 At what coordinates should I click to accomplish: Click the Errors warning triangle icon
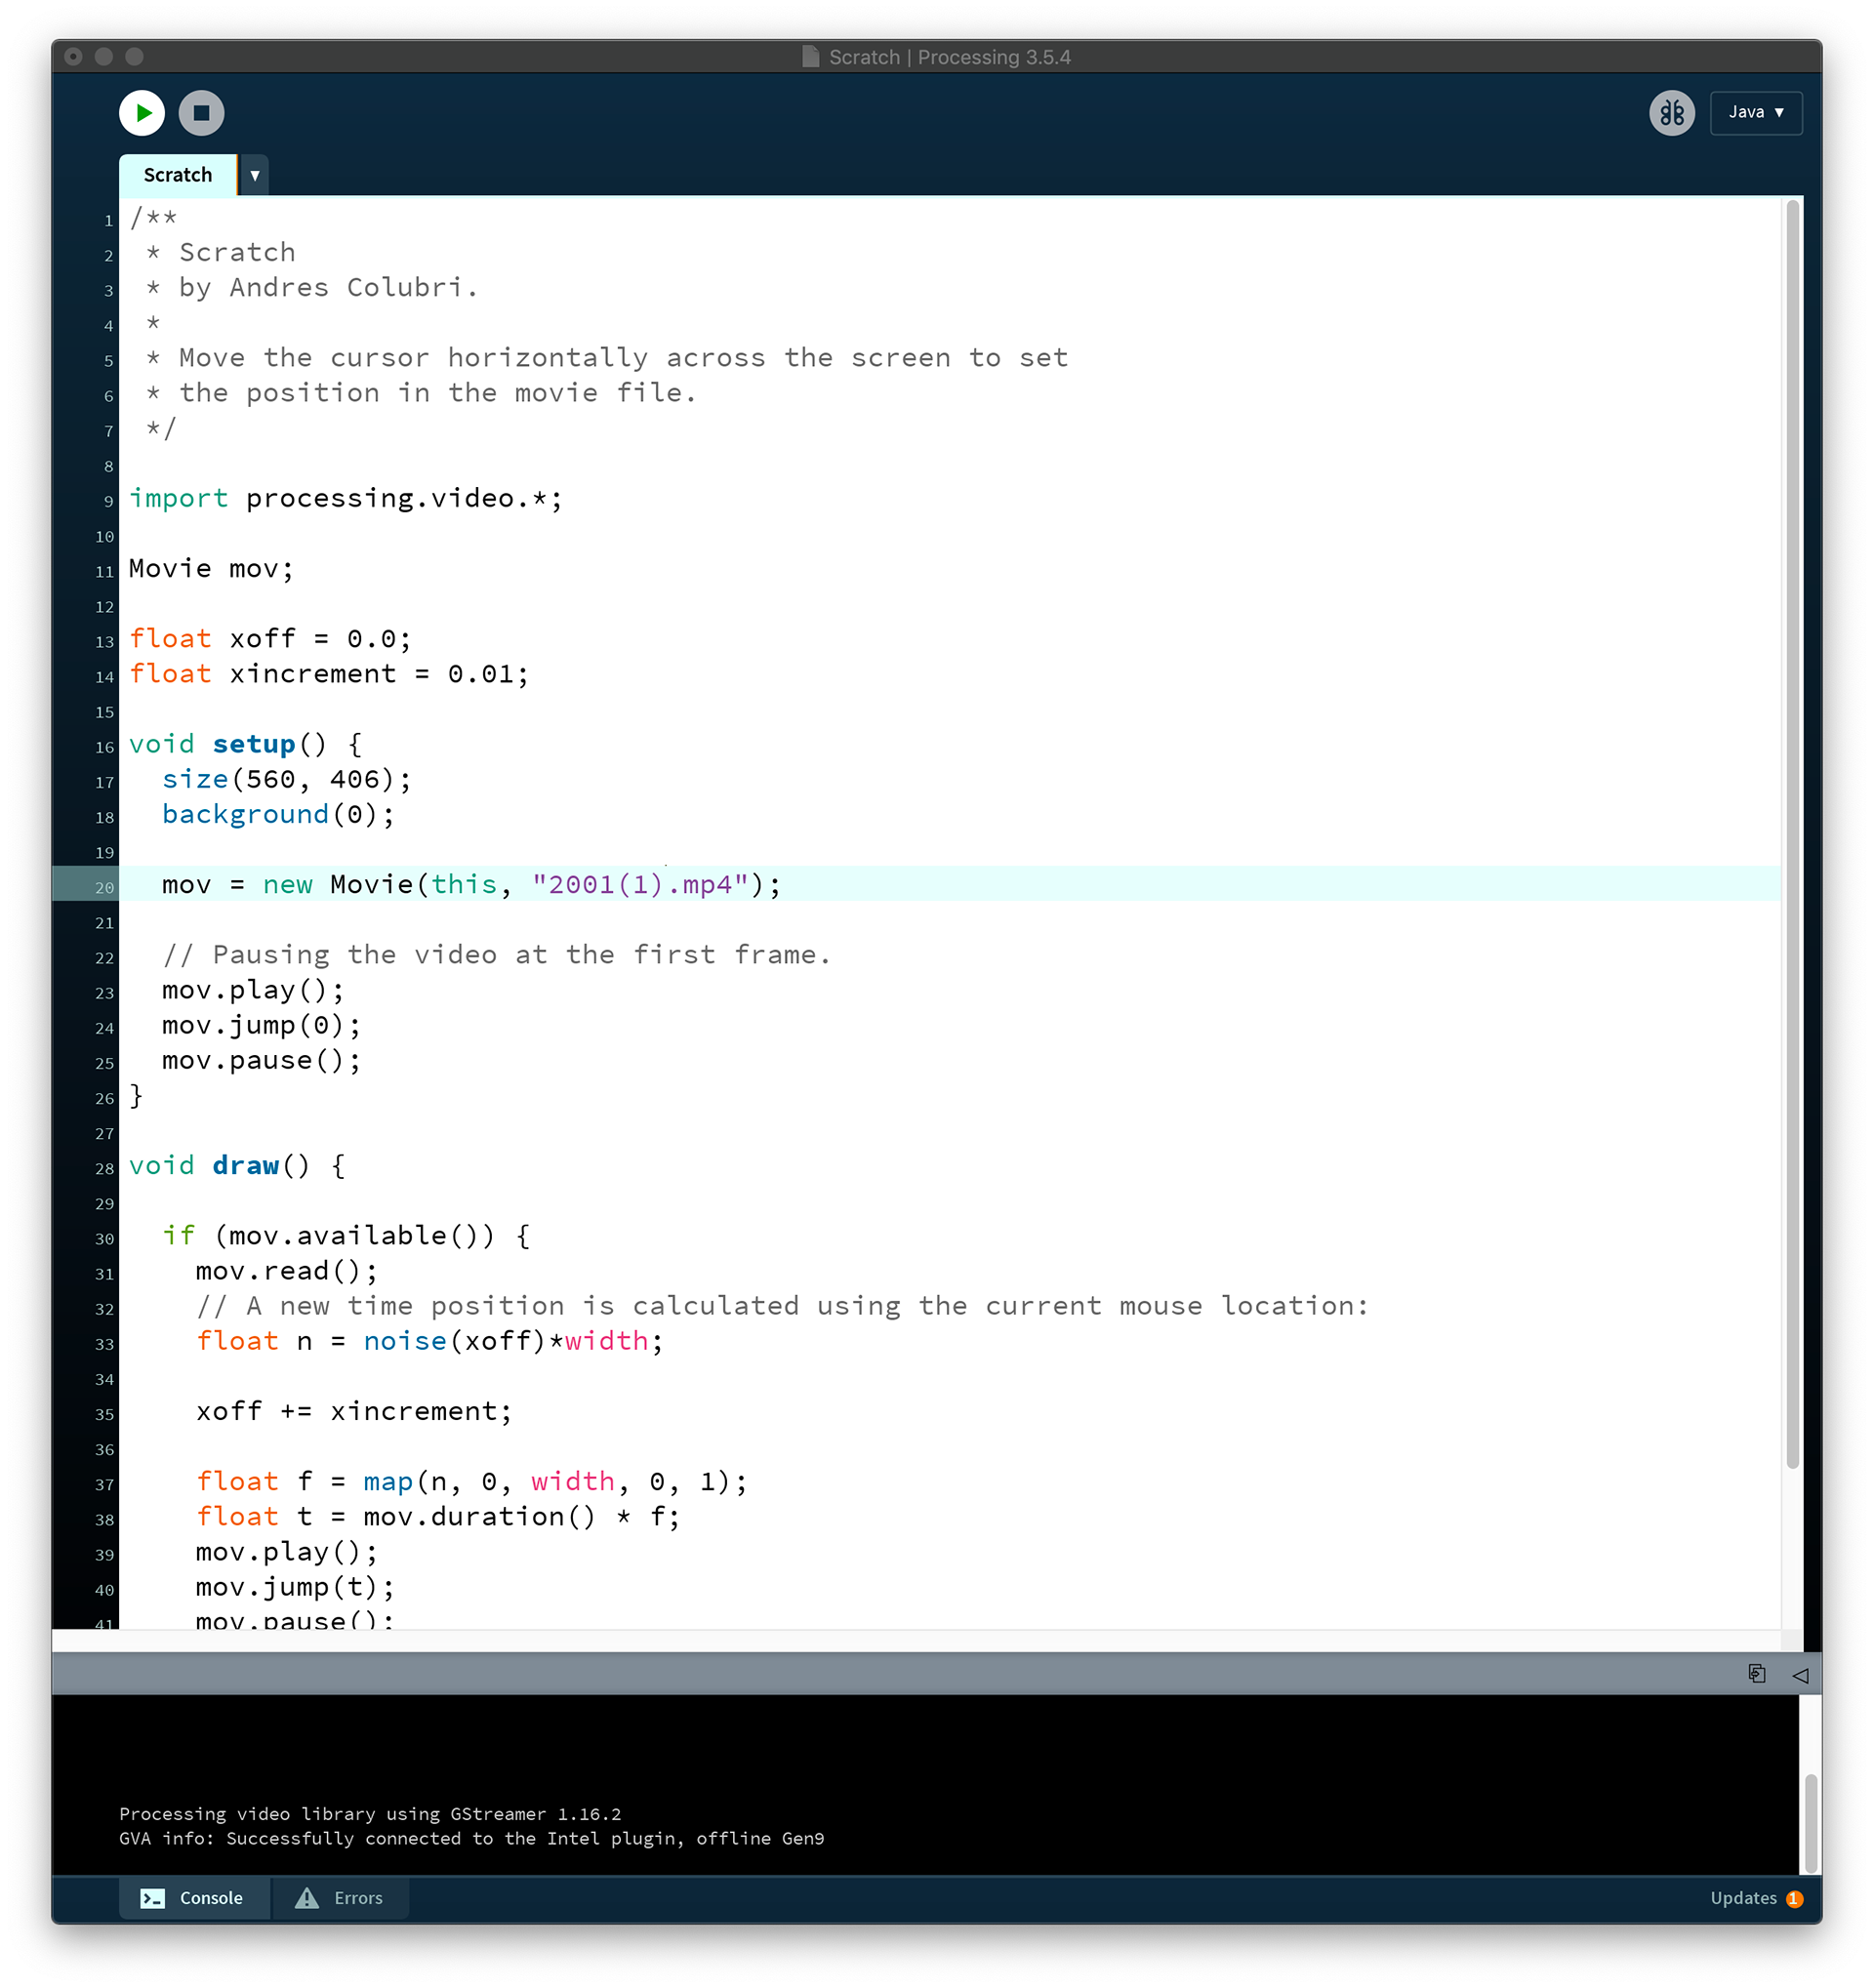307,1897
